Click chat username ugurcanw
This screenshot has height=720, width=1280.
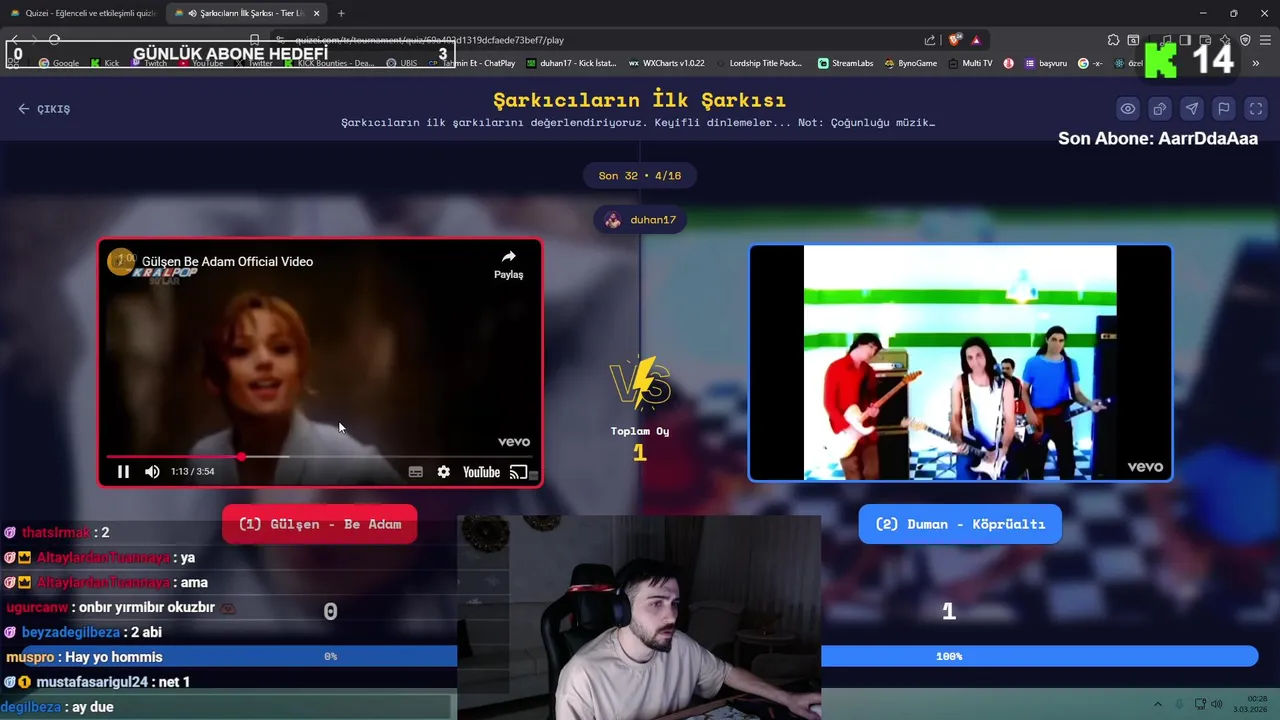[x=37, y=607]
